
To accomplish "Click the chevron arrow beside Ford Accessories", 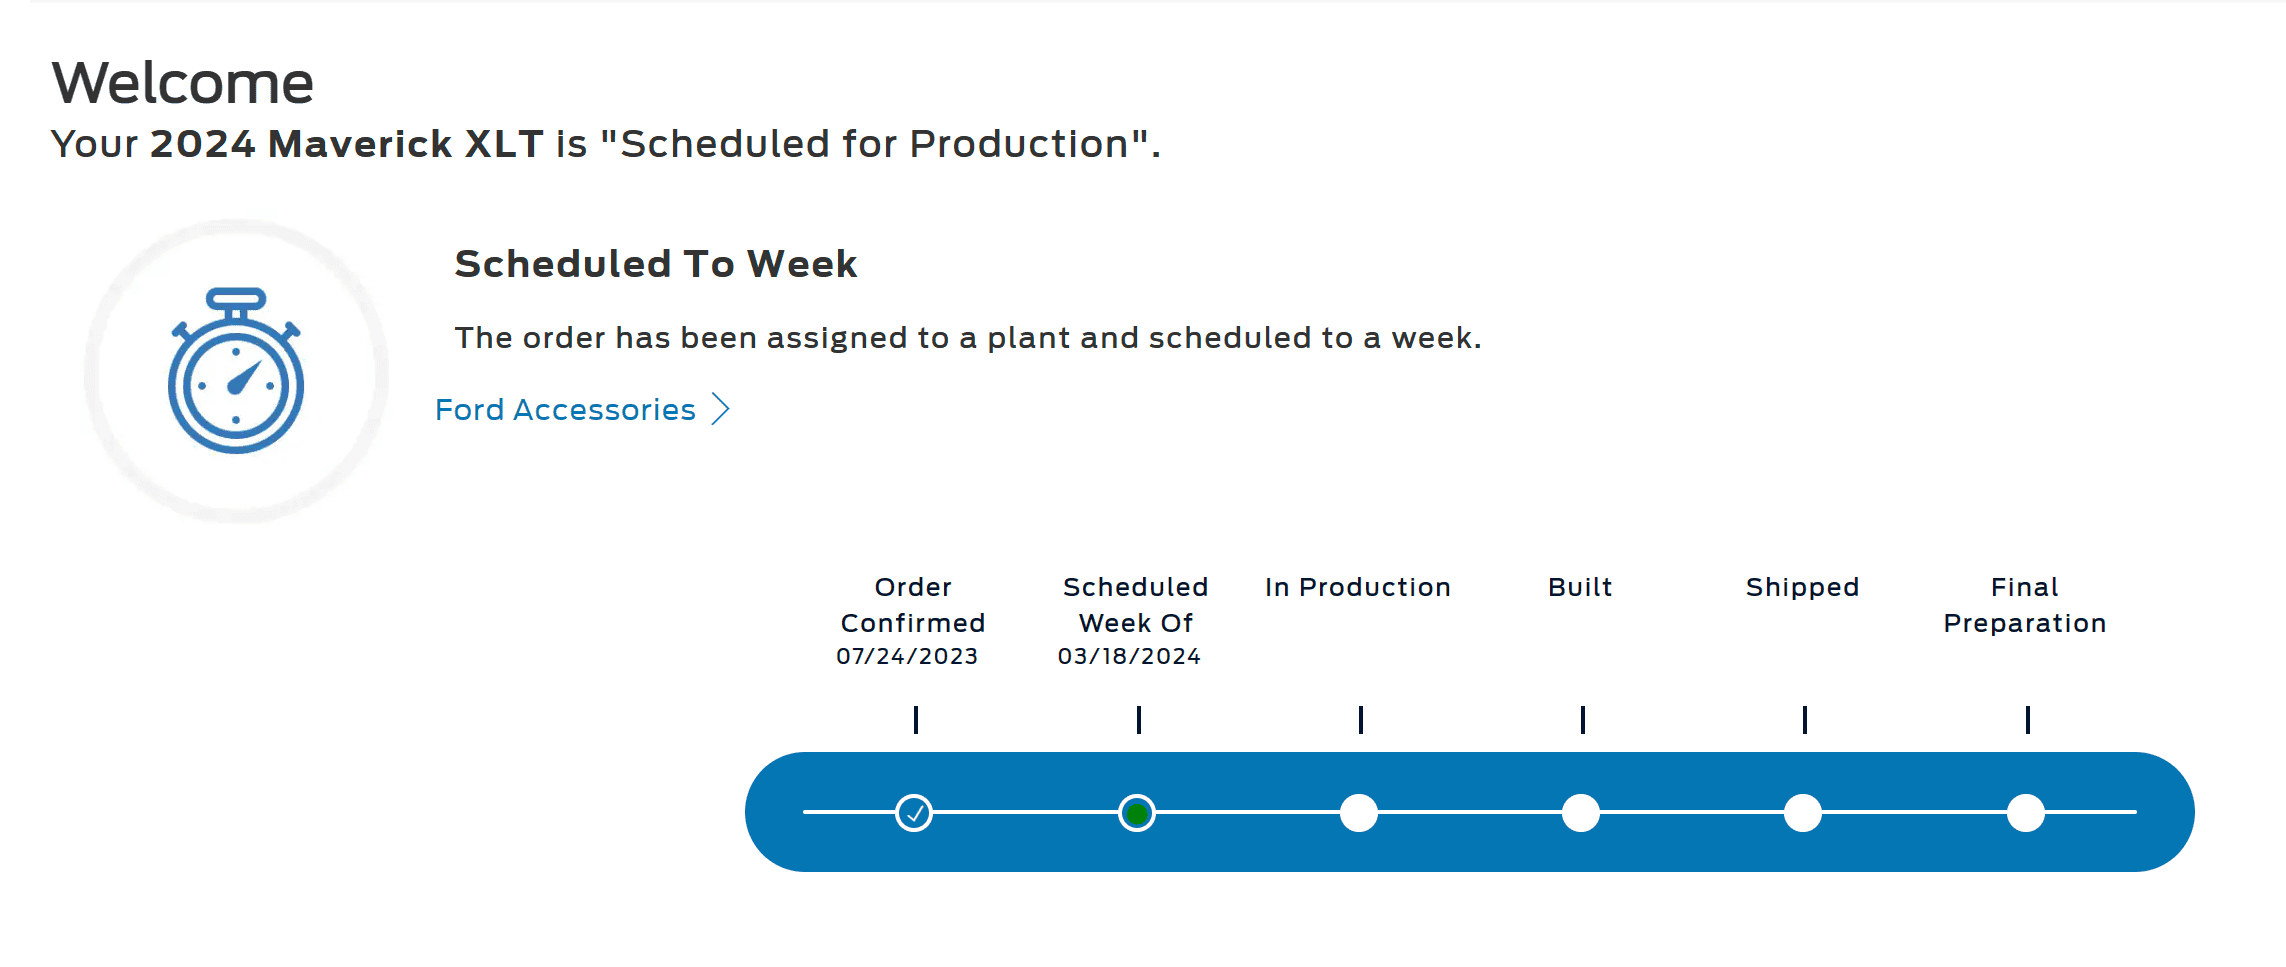I will click(721, 409).
